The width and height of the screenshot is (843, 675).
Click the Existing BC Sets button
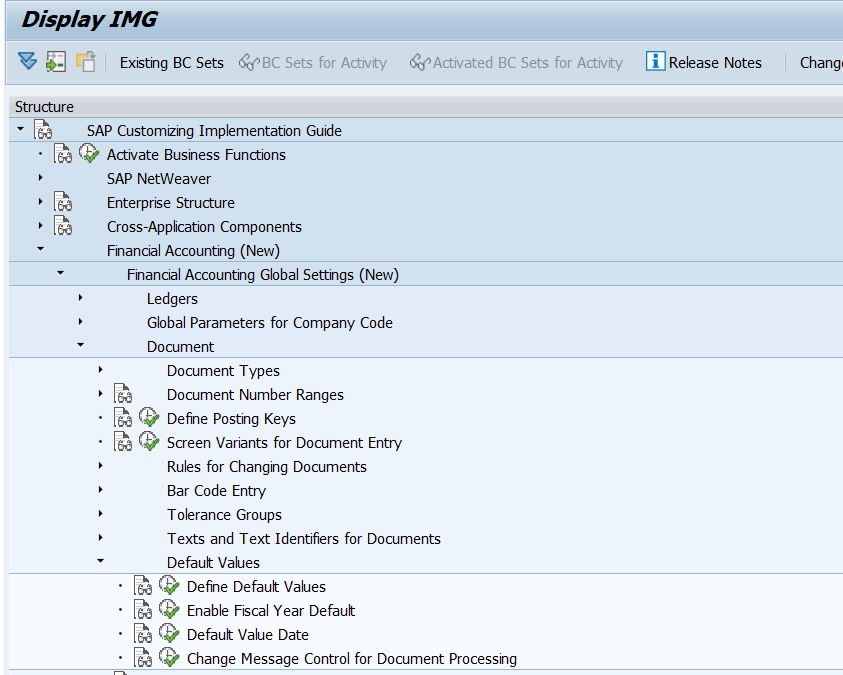(172, 63)
